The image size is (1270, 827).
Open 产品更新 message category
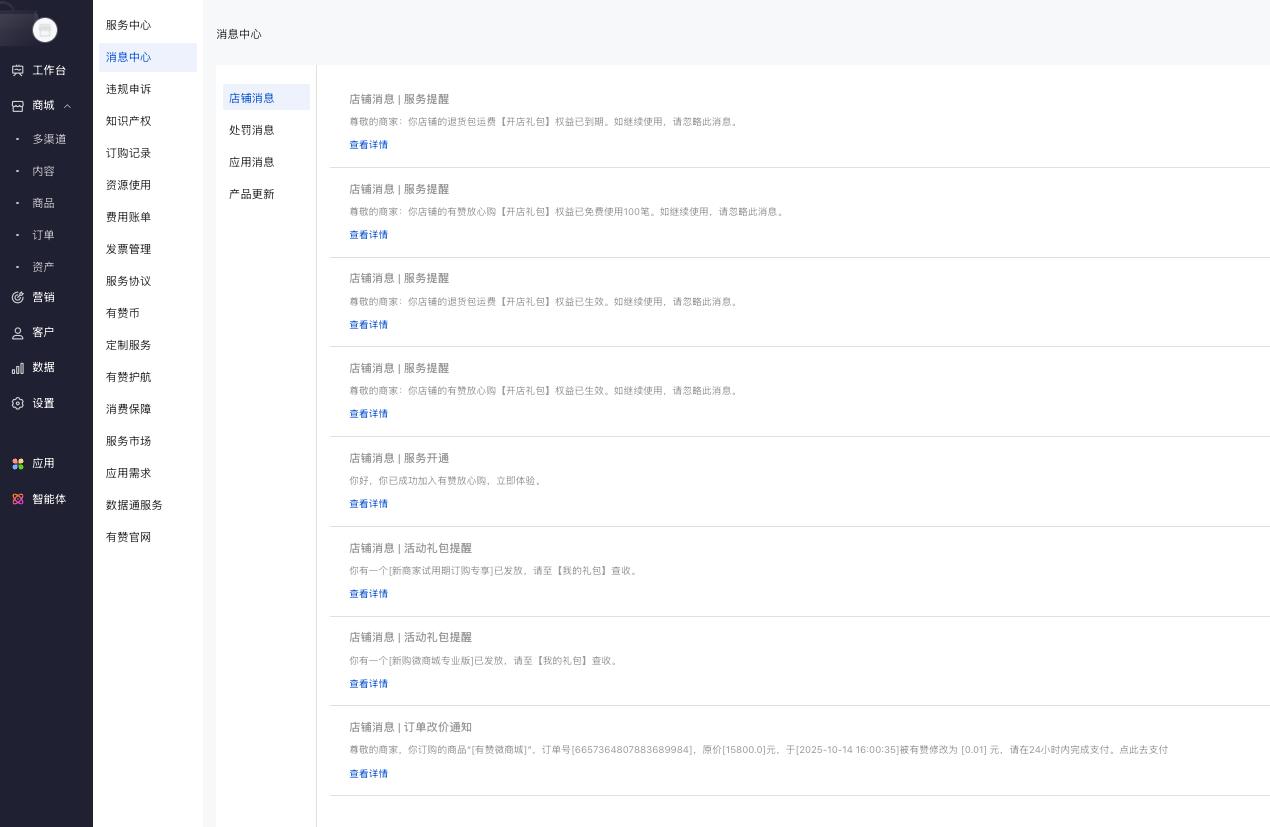click(251, 194)
